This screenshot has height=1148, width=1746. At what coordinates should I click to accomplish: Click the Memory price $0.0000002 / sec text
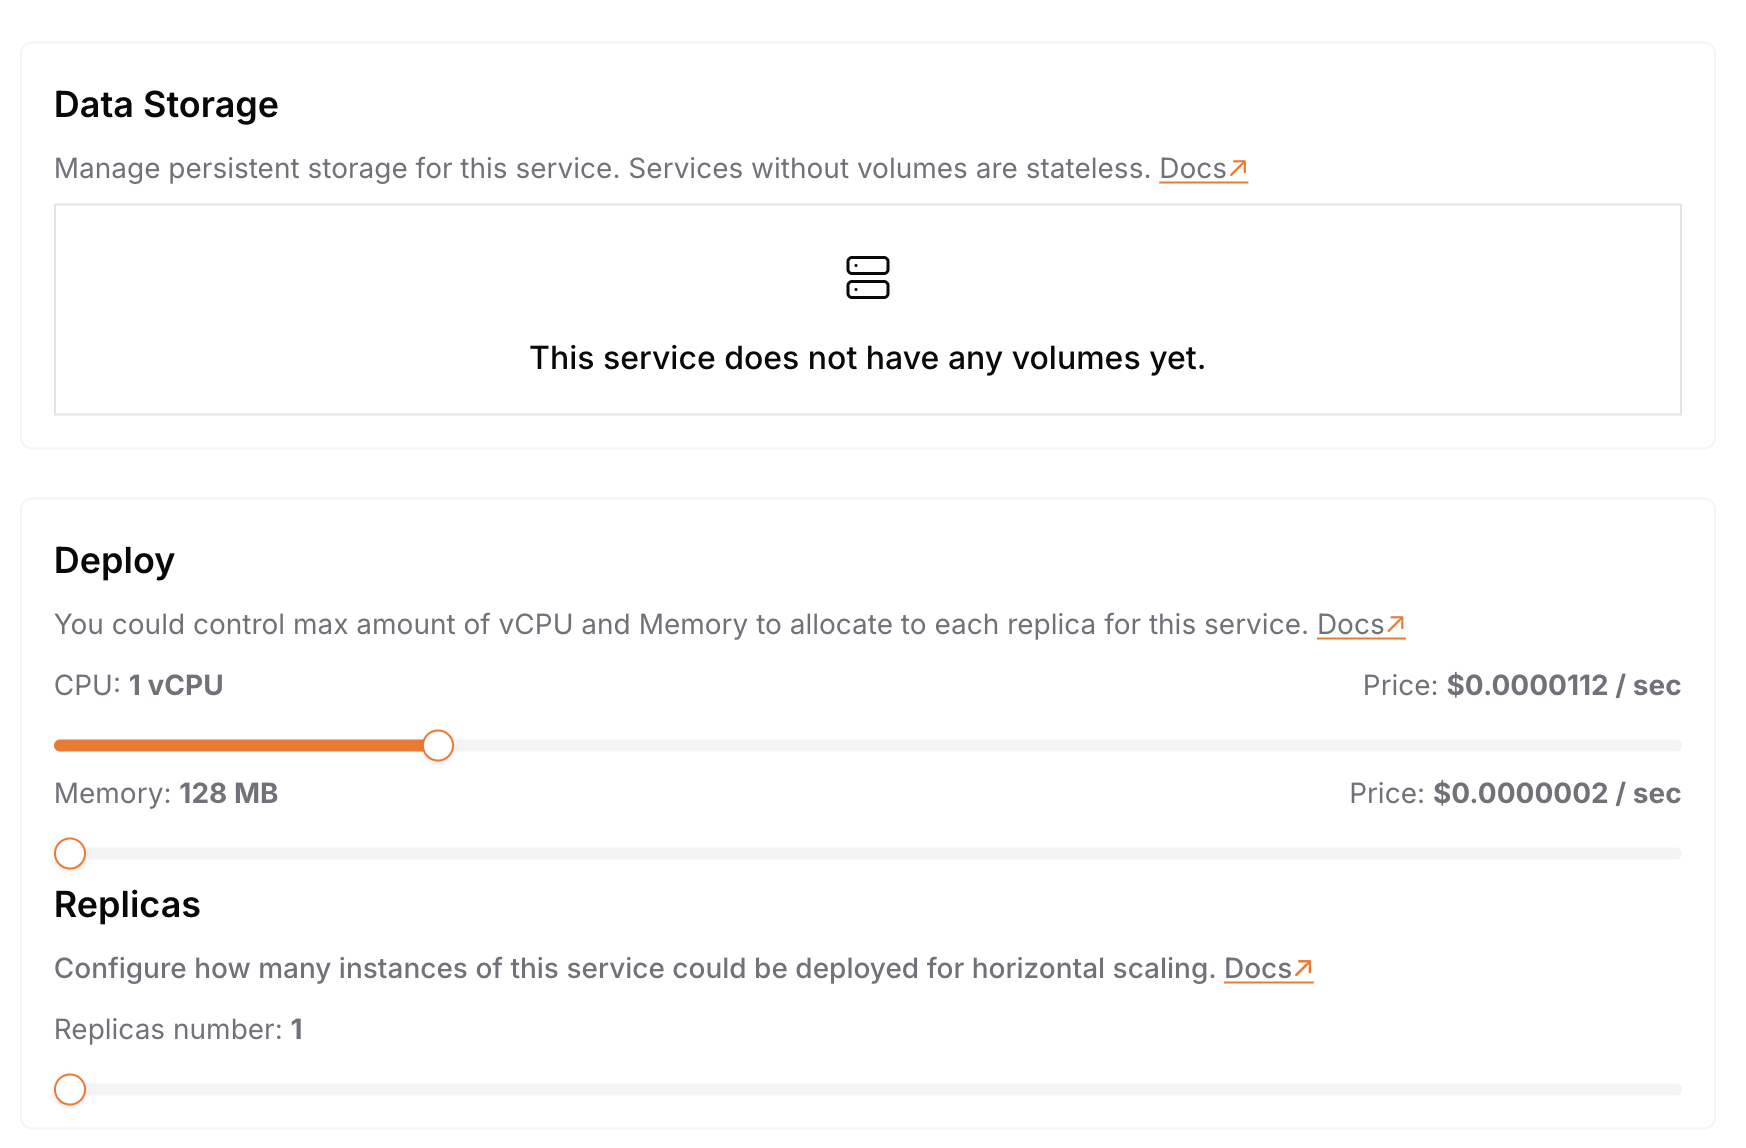tap(1514, 793)
